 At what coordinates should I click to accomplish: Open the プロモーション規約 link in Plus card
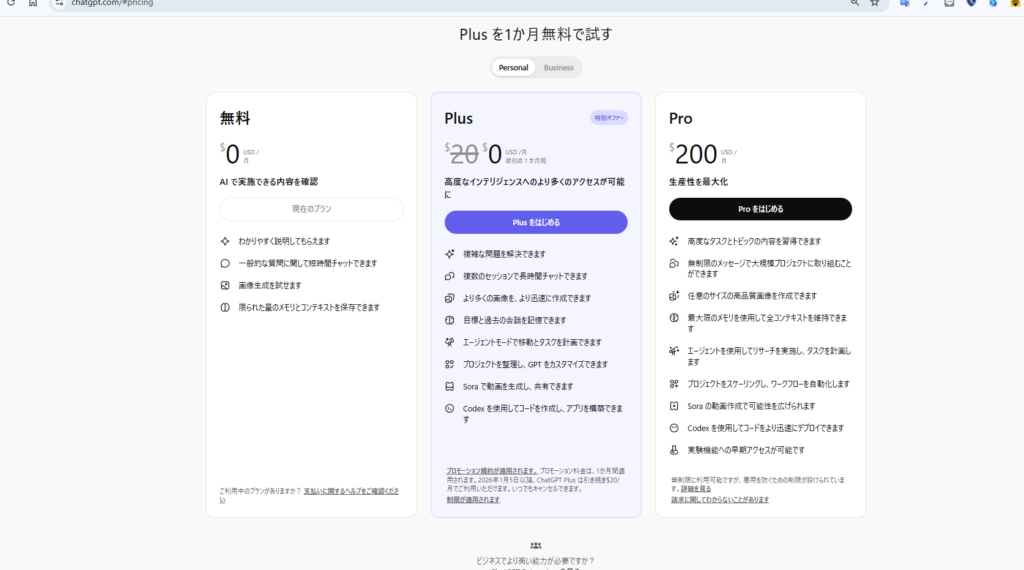pos(491,469)
